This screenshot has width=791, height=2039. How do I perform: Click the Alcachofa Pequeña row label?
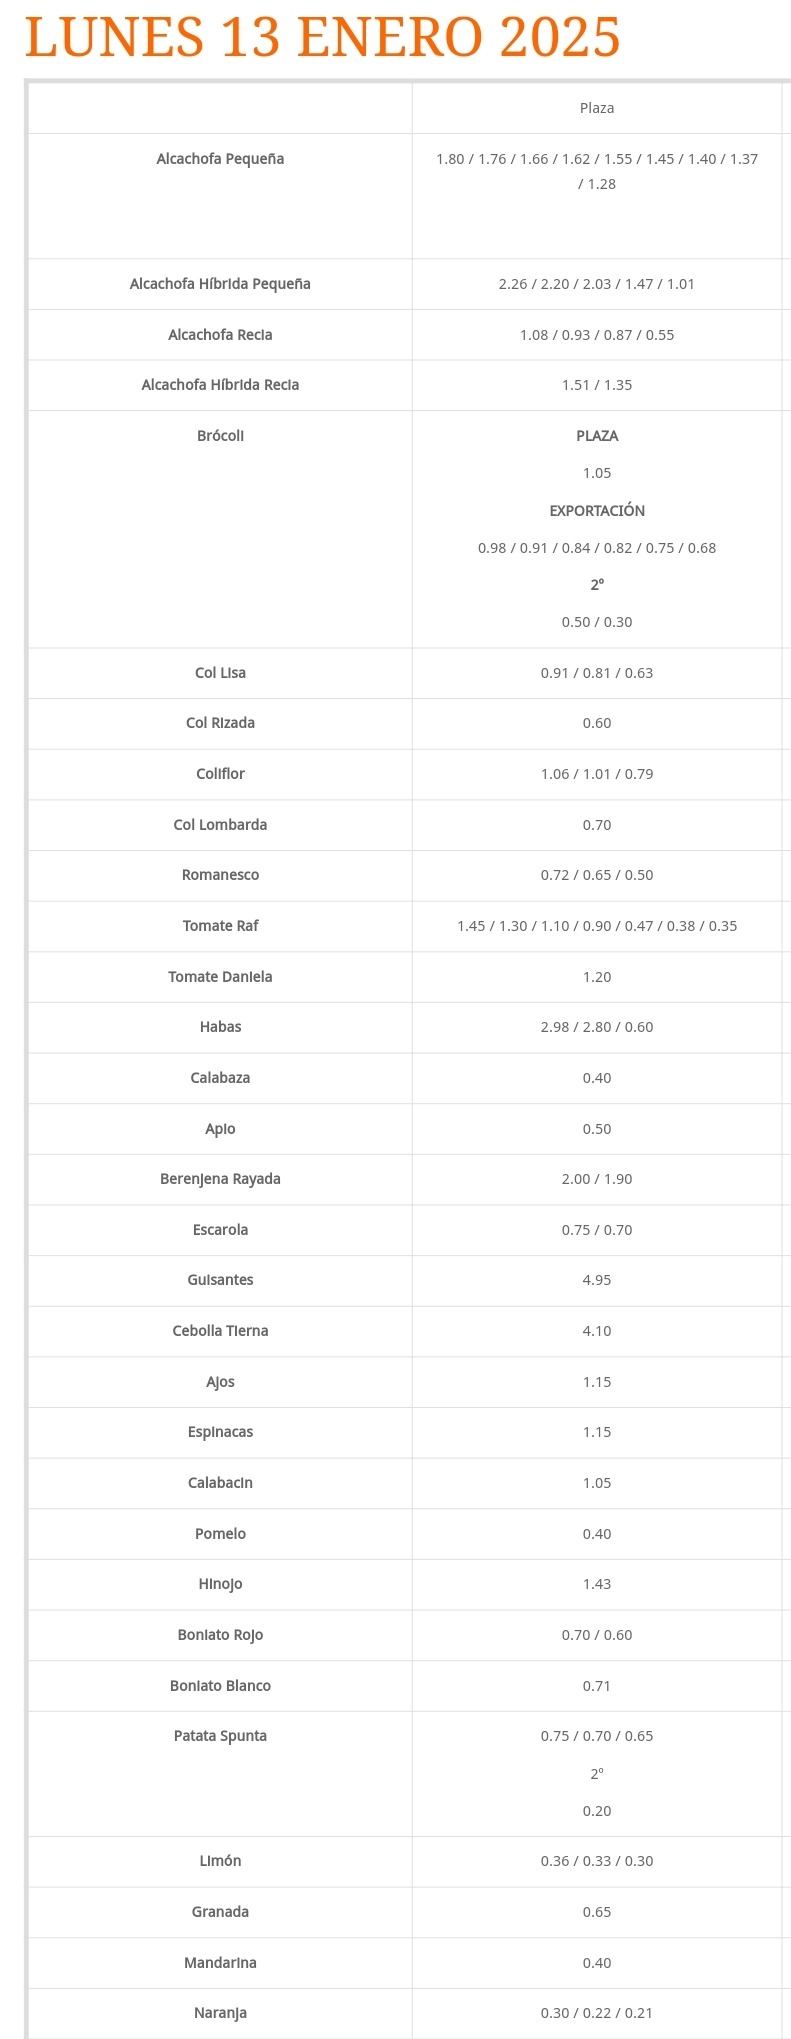click(x=220, y=159)
